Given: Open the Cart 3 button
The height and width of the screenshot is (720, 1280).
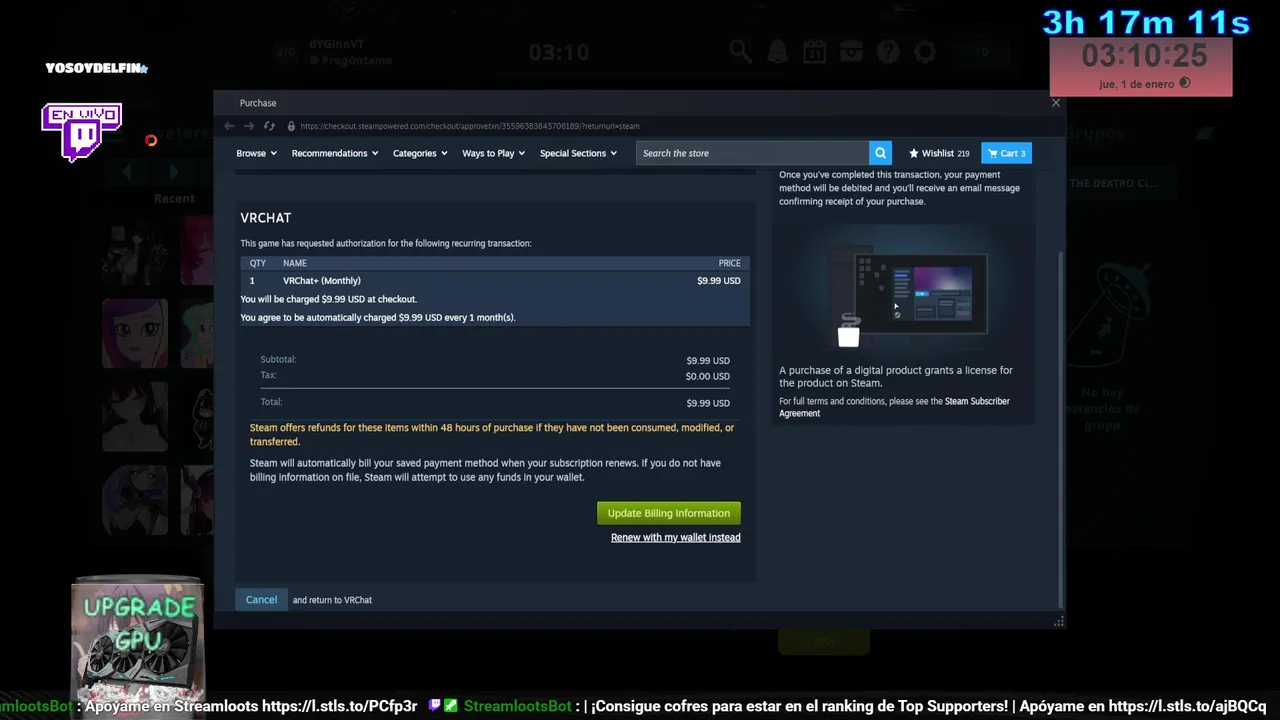Looking at the screenshot, I should [x=1006, y=153].
